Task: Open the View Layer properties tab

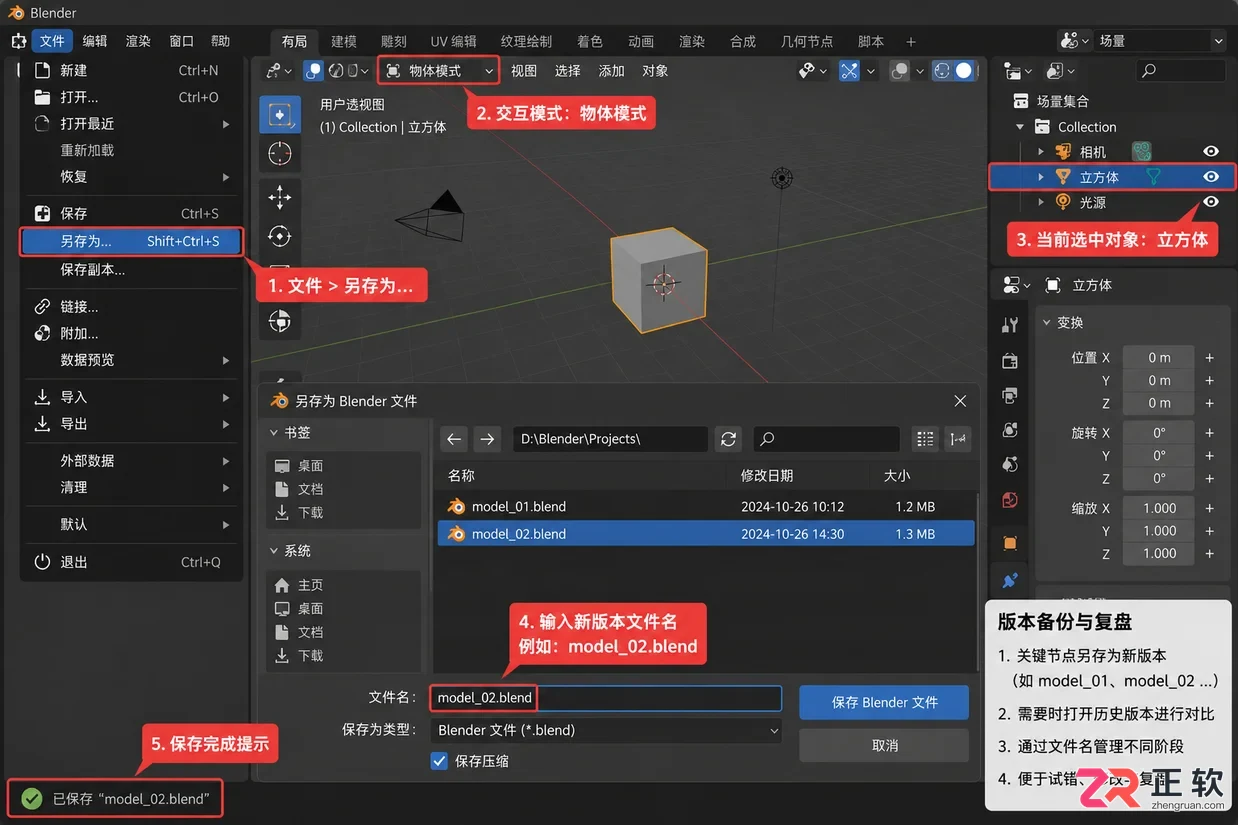Action: 1010,430
